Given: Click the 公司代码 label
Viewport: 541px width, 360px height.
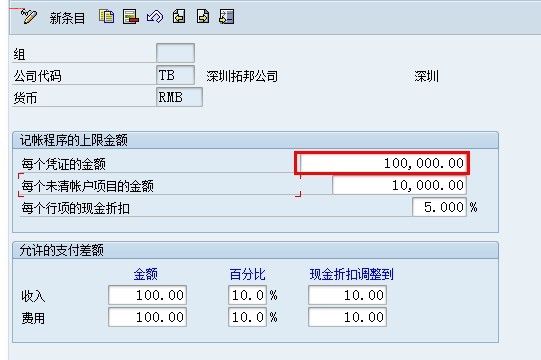Looking at the screenshot, I should [38, 76].
